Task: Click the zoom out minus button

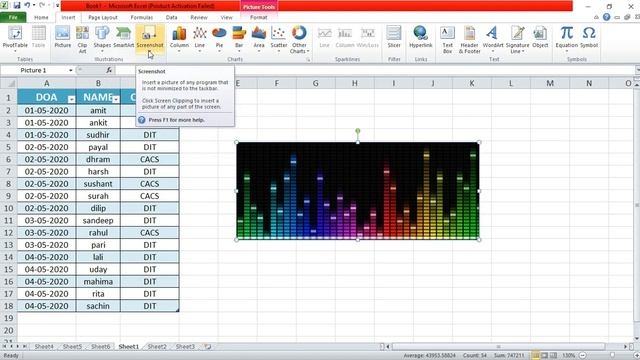Action: [583, 355]
